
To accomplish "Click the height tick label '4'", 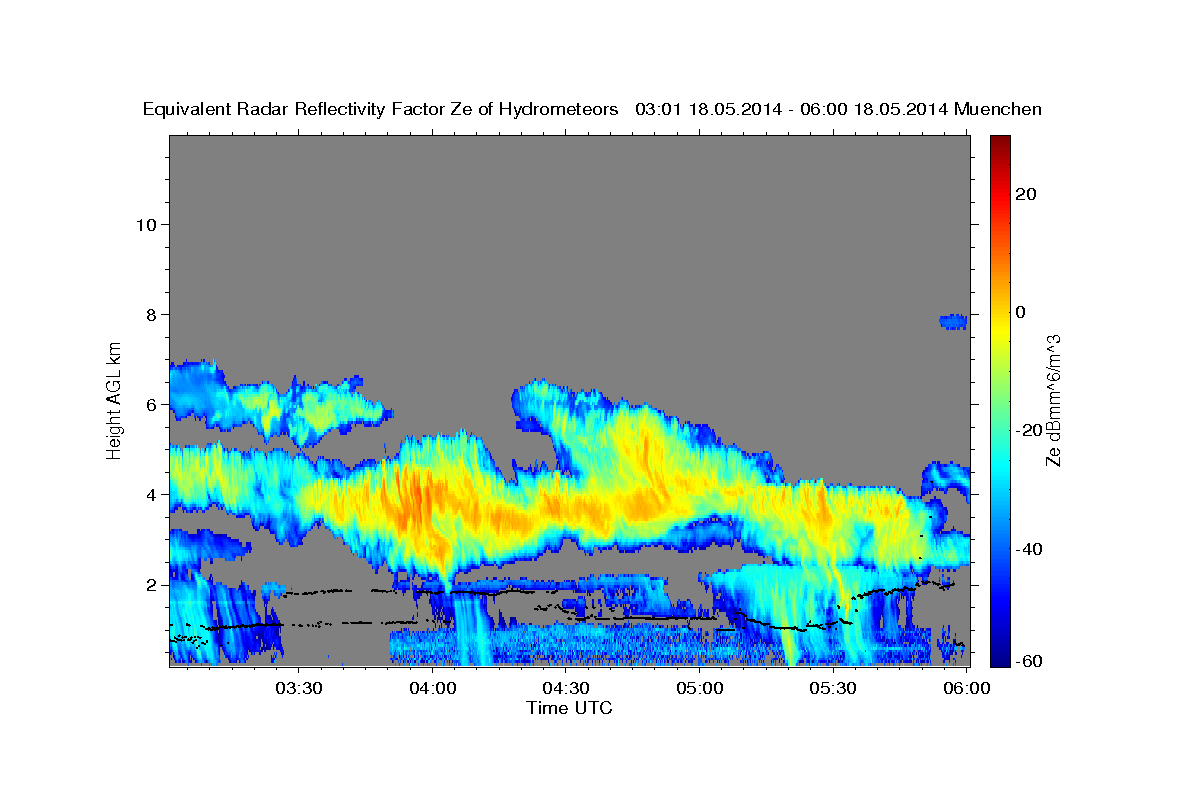I will click(x=150, y=494).
